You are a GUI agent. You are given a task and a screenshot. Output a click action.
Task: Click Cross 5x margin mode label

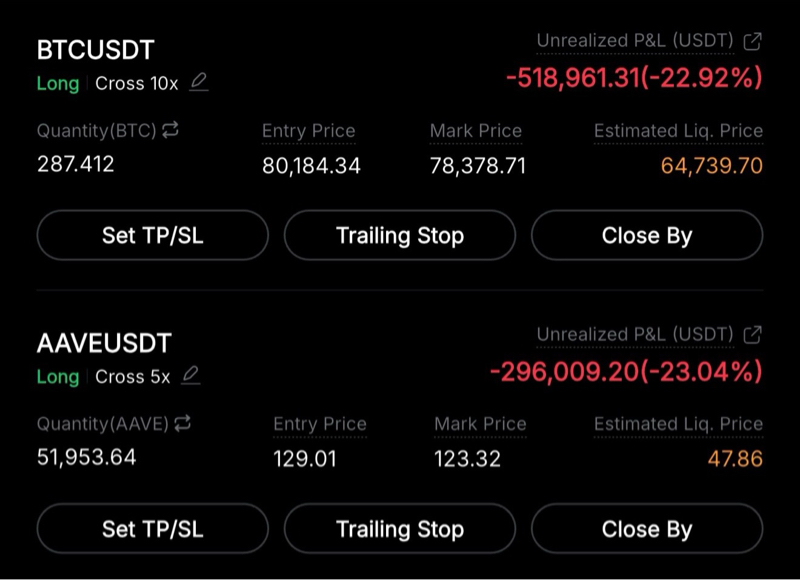[132, 377]
